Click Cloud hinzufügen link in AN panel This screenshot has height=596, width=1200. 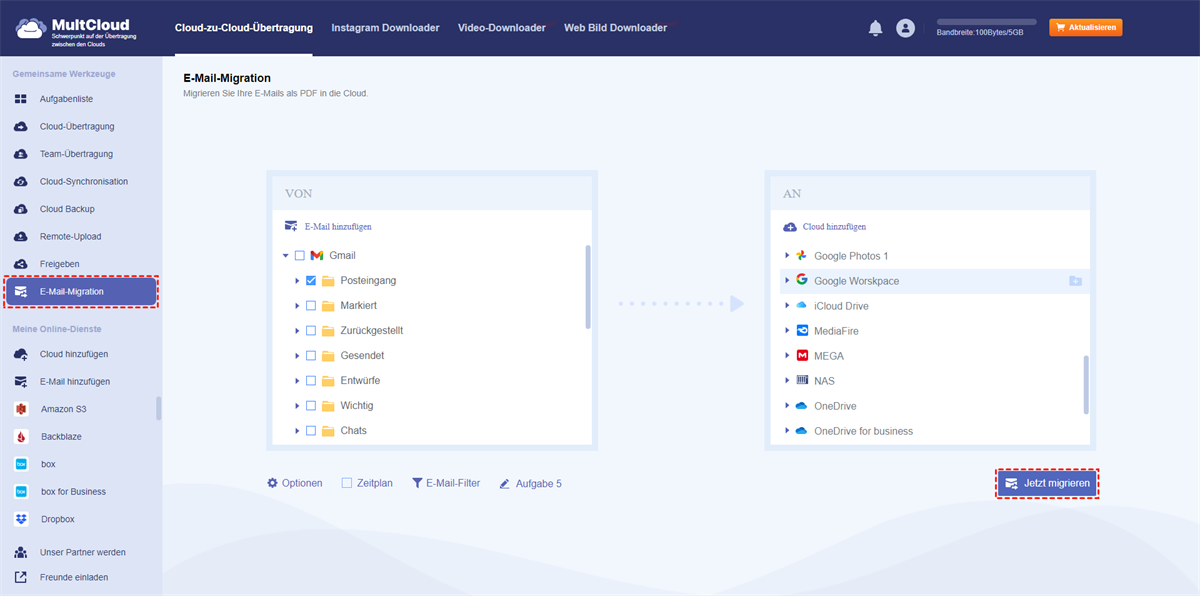pos(824,227)
